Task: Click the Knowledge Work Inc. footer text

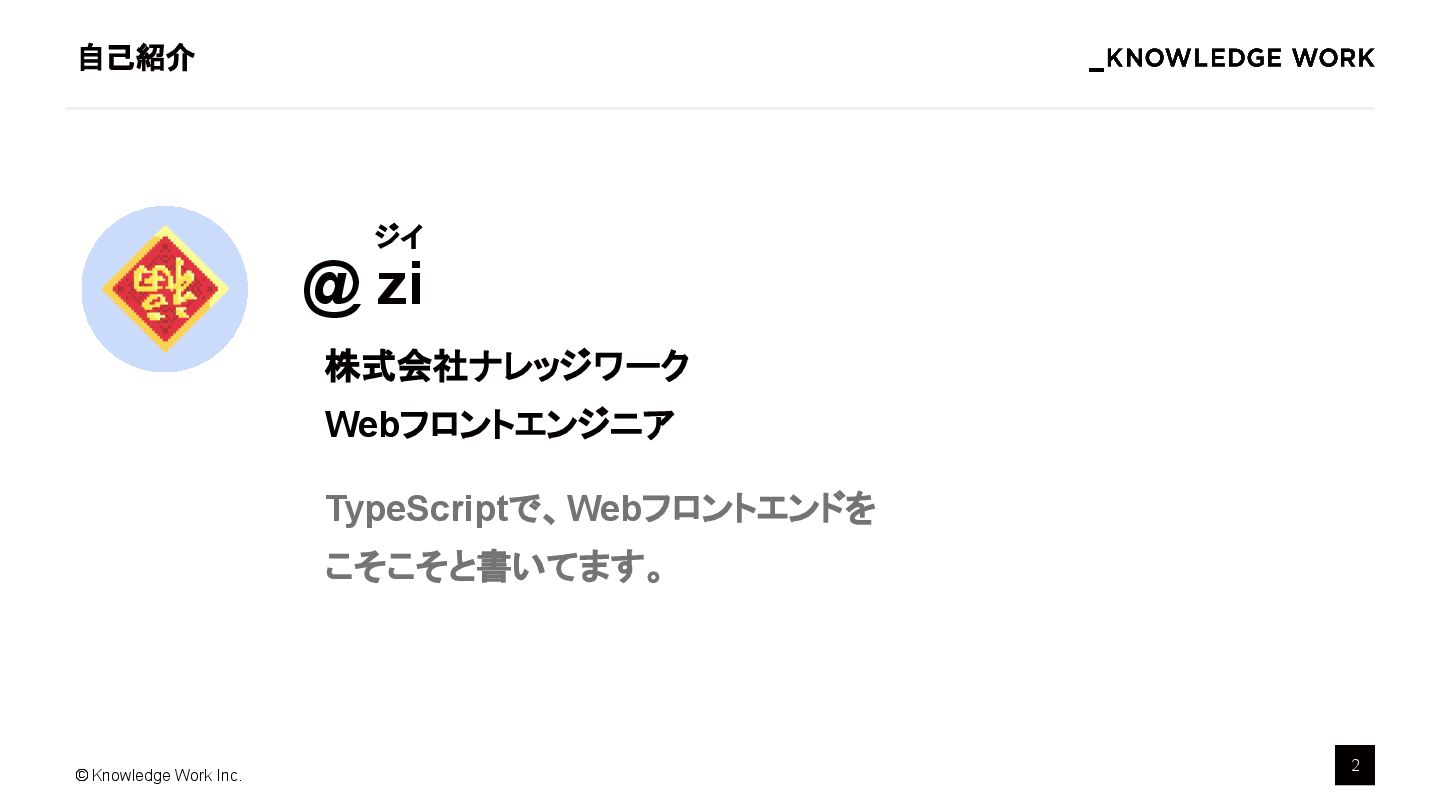Action: tap(167, 775)
